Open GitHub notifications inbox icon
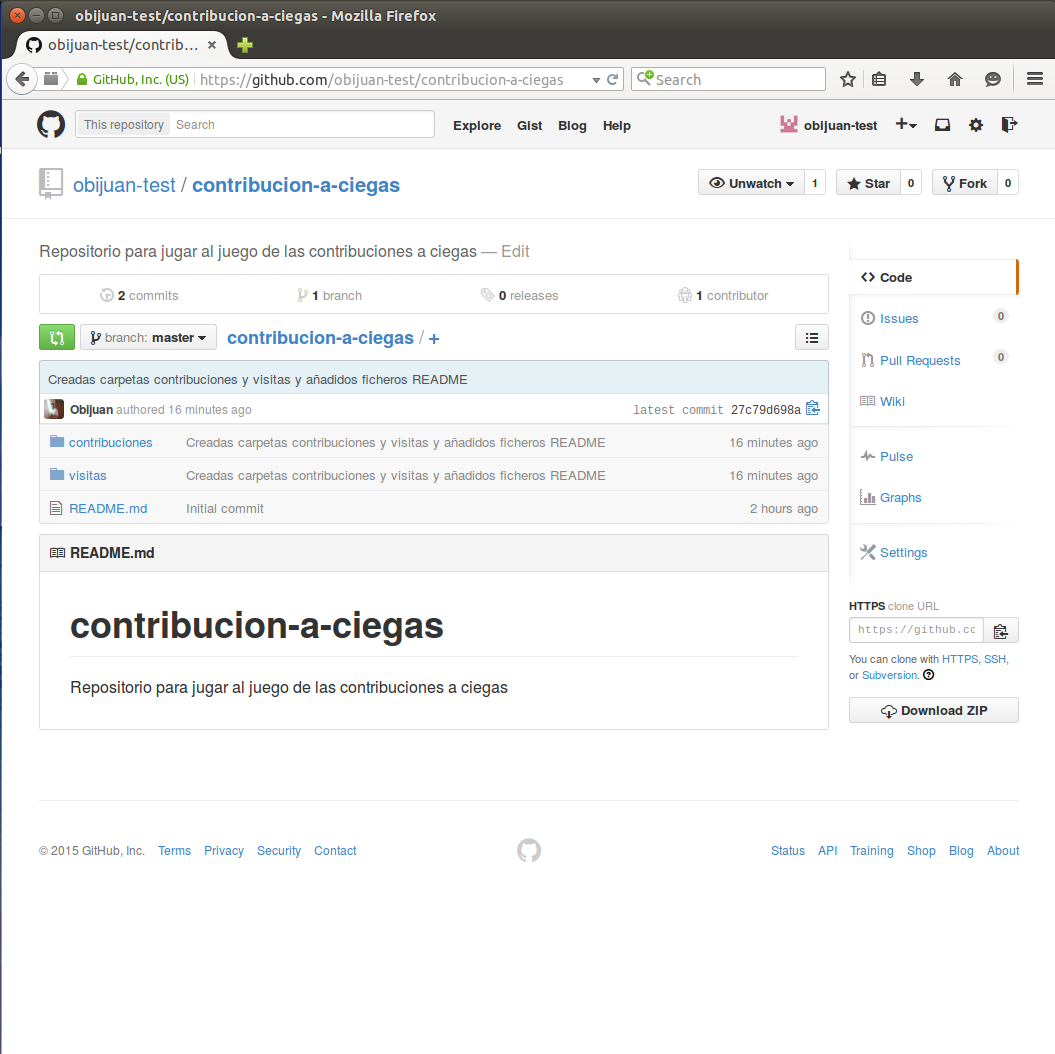The height and width of the screenshot is (1054, 1055). pos(942,125)
